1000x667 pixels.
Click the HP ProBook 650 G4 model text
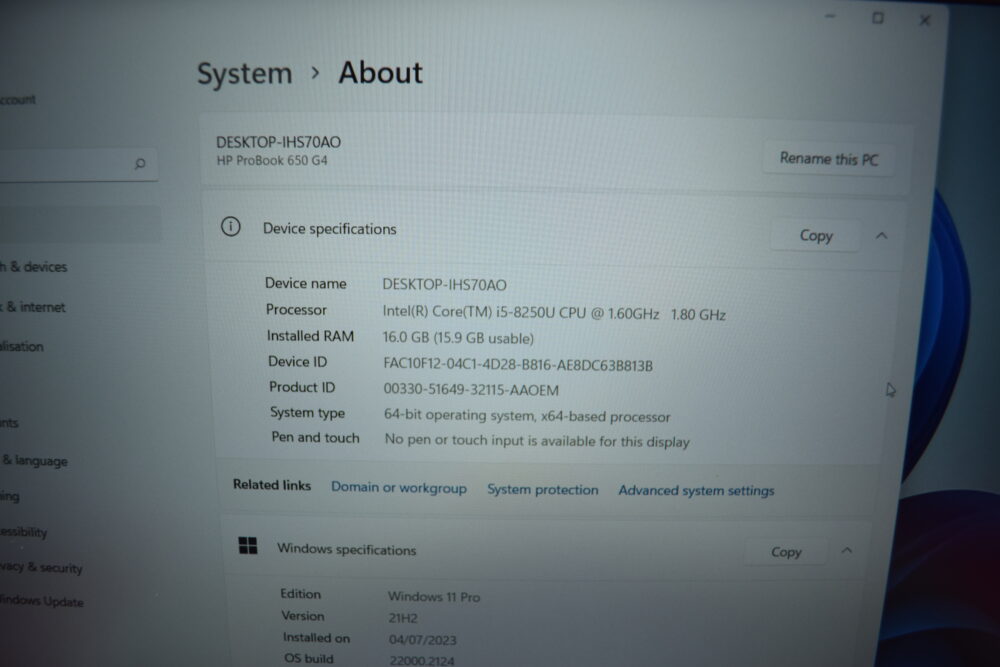coord(272,161)
